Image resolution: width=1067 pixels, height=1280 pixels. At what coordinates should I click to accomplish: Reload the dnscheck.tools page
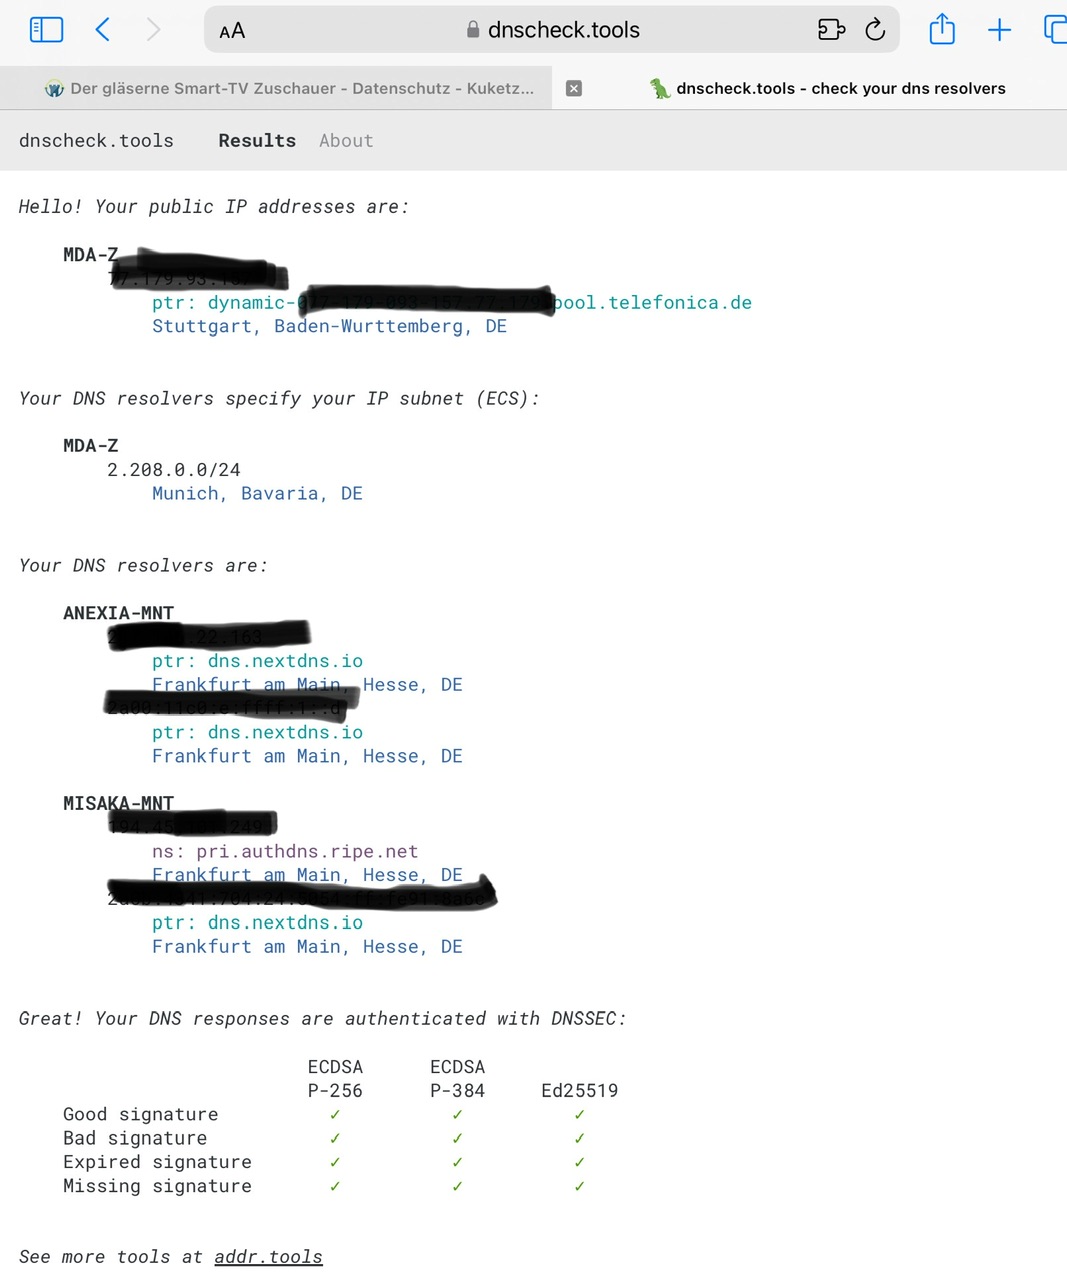875,30
